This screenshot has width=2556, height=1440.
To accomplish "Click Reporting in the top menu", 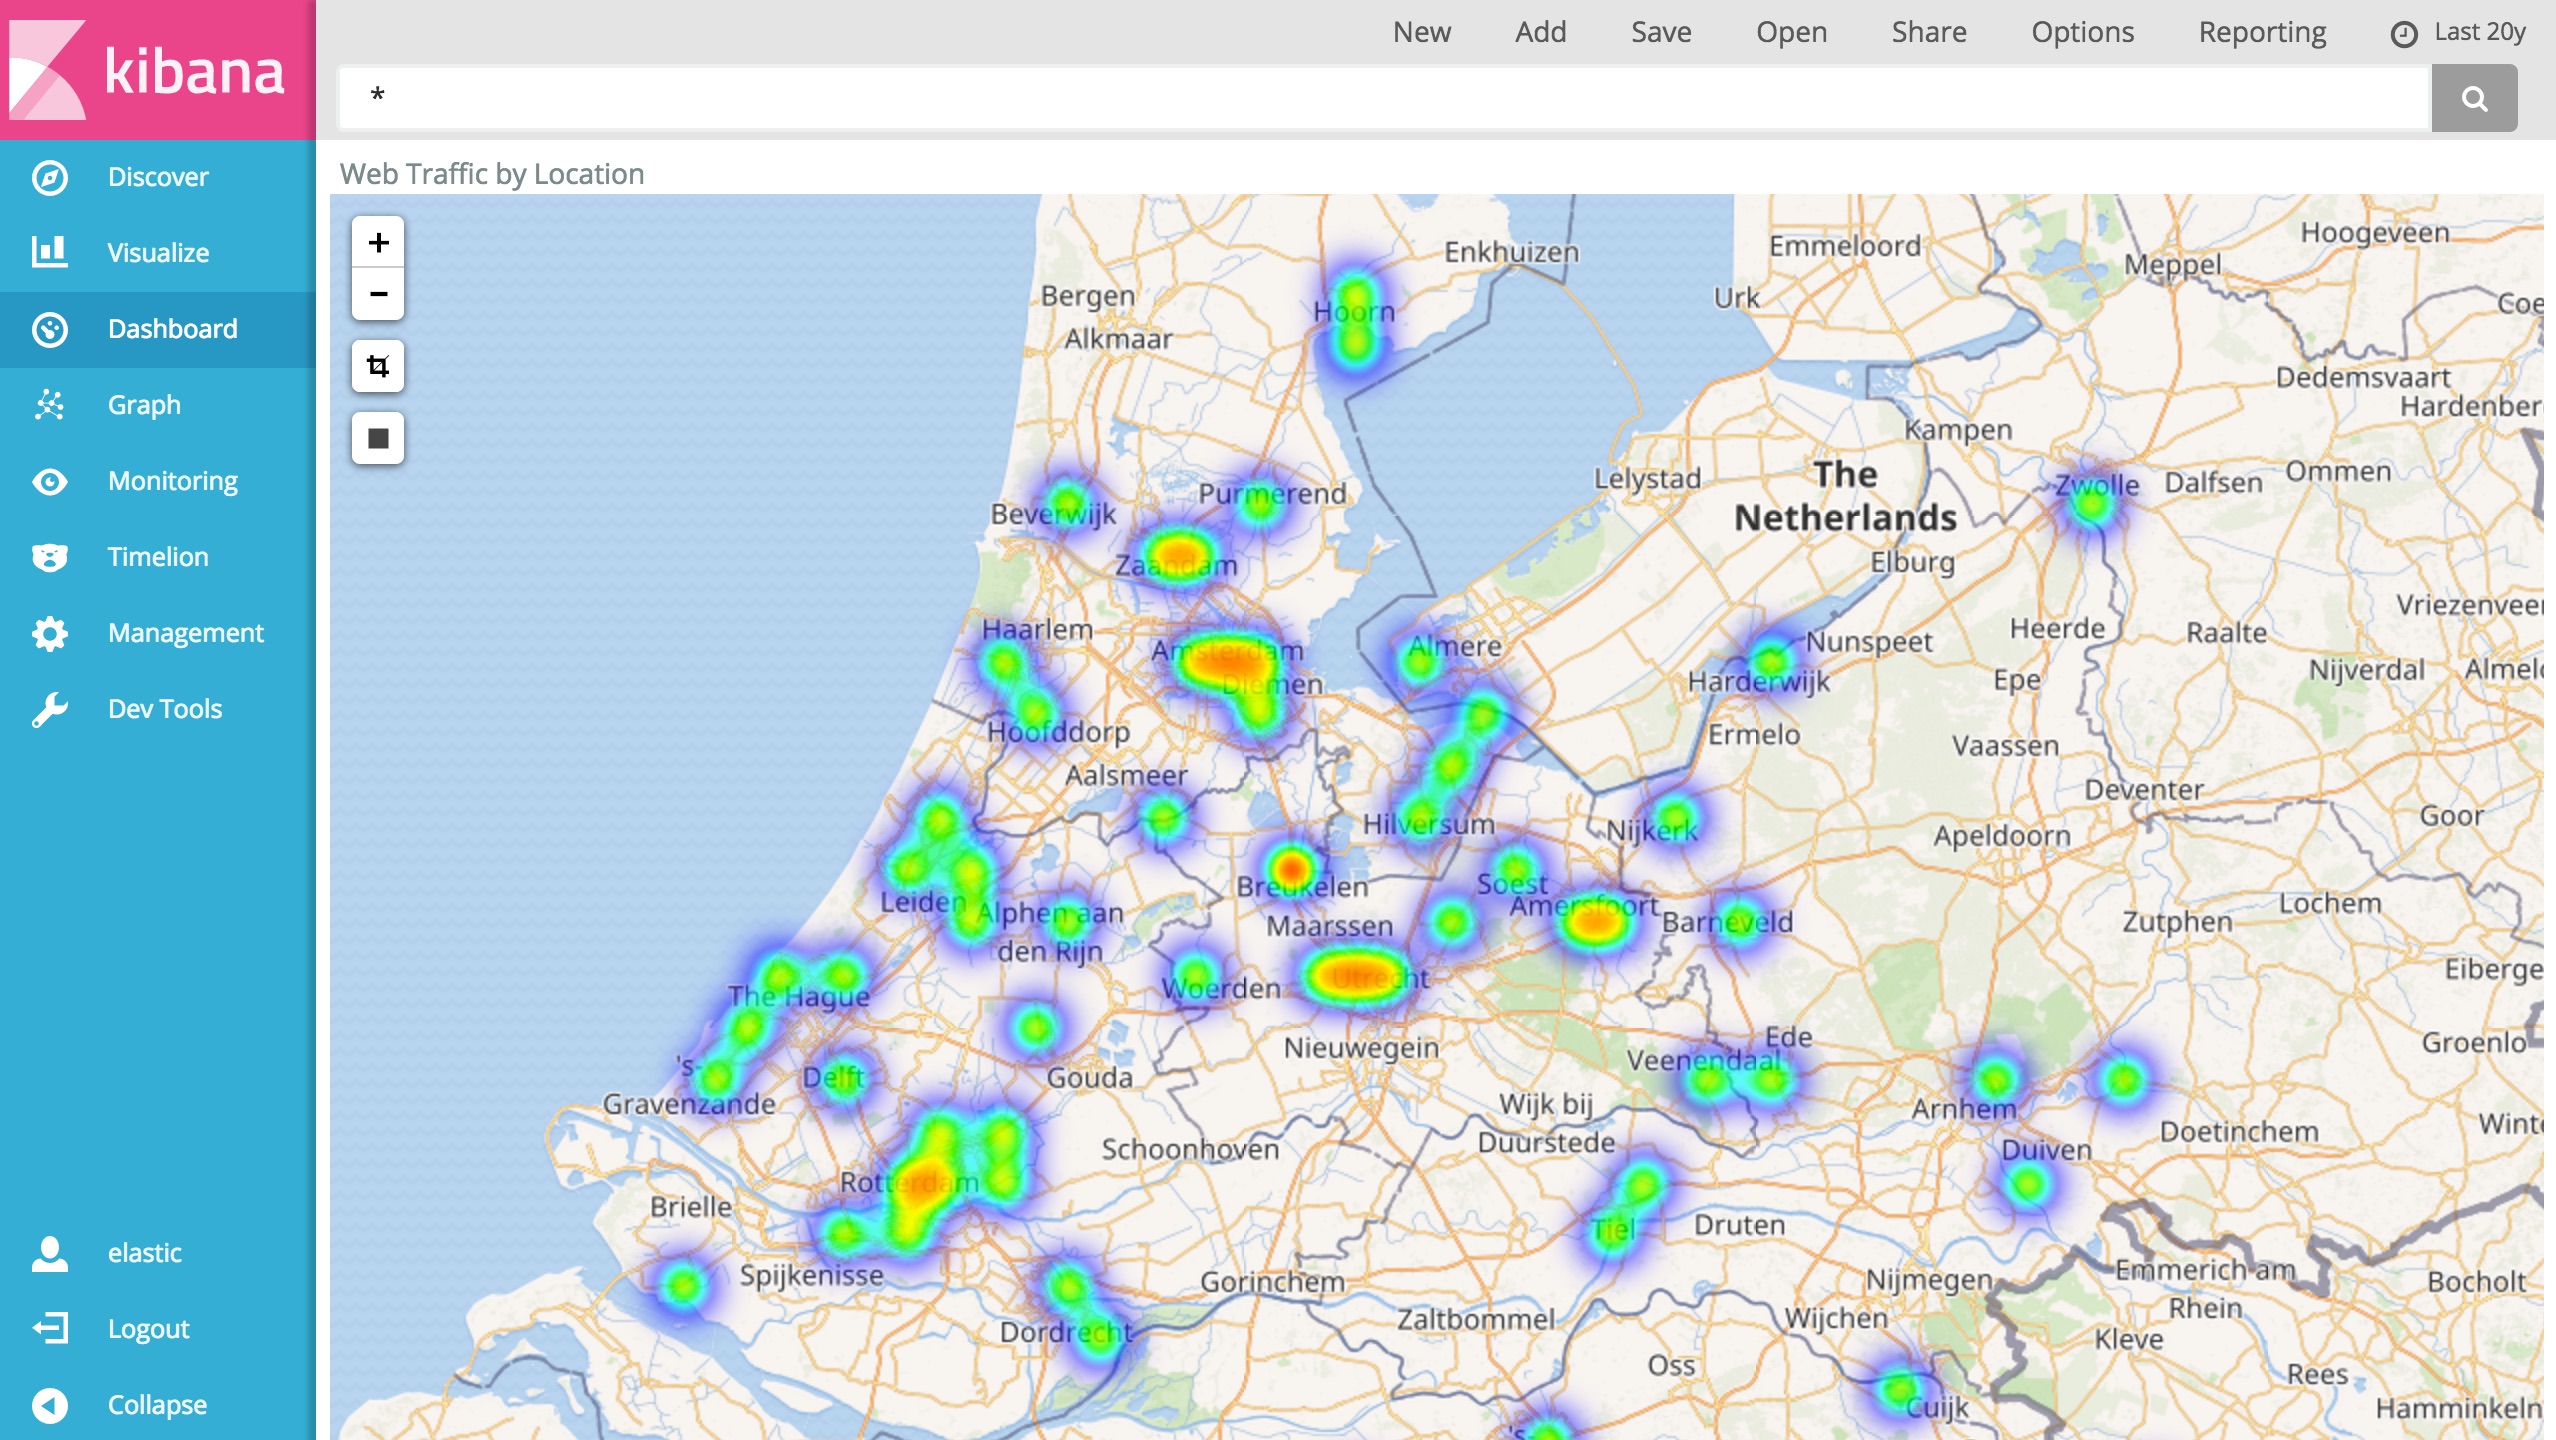I will 2262,33.
